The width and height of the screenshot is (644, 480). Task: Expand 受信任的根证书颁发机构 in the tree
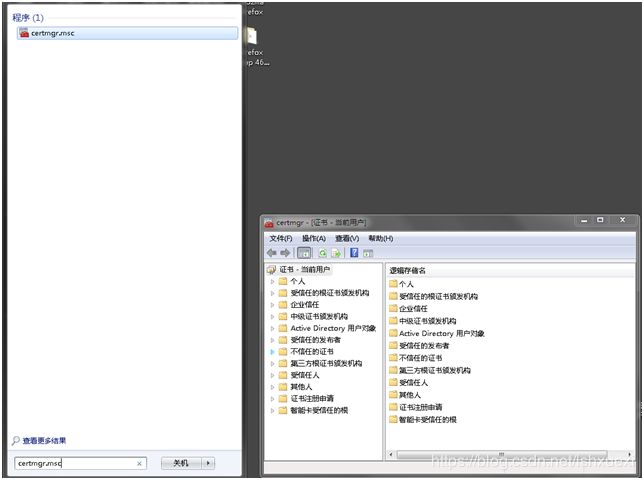coord(272,293)
